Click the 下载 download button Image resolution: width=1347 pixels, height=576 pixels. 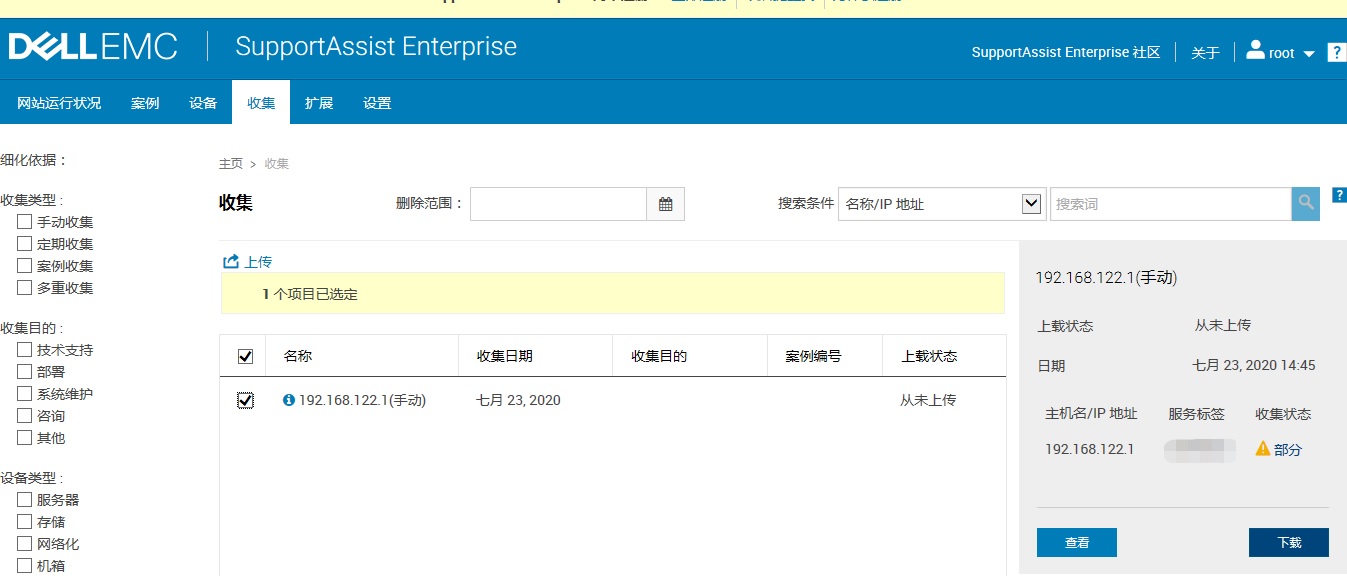point(1288,542)
